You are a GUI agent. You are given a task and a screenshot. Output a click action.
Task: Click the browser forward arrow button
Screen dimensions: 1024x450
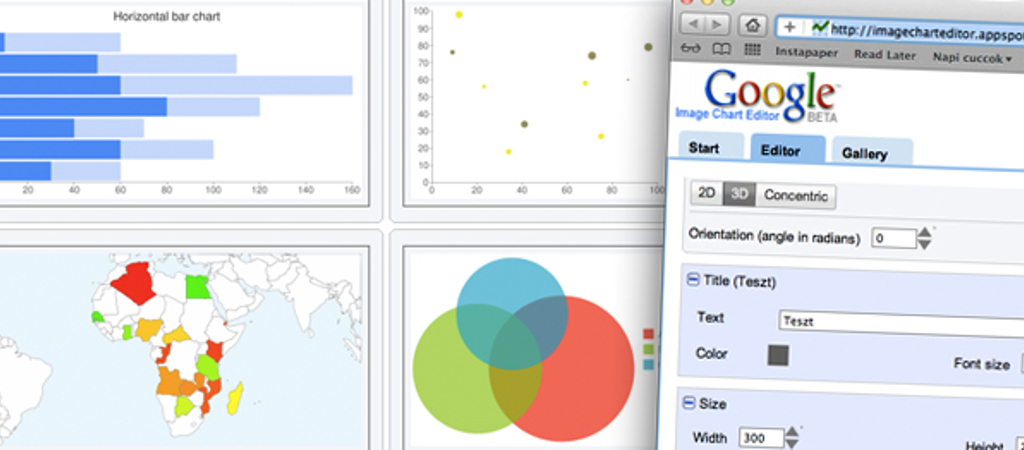click(x=717, y=25)
